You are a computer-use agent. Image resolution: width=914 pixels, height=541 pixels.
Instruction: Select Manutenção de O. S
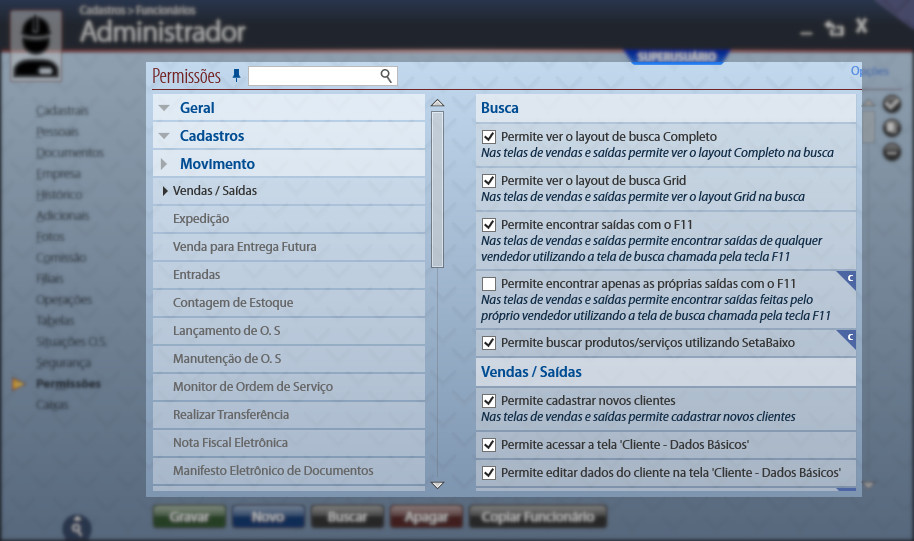[289, 359]
